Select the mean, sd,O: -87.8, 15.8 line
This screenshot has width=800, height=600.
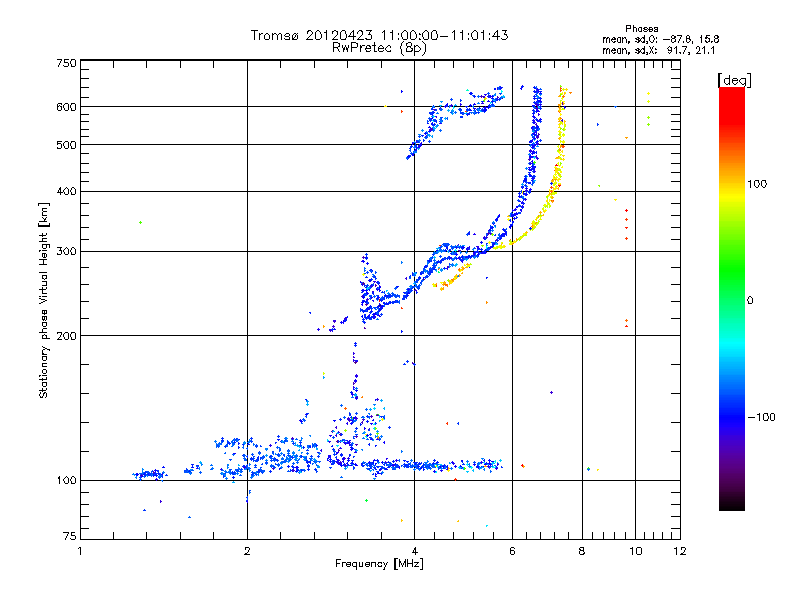coord(661,39)
